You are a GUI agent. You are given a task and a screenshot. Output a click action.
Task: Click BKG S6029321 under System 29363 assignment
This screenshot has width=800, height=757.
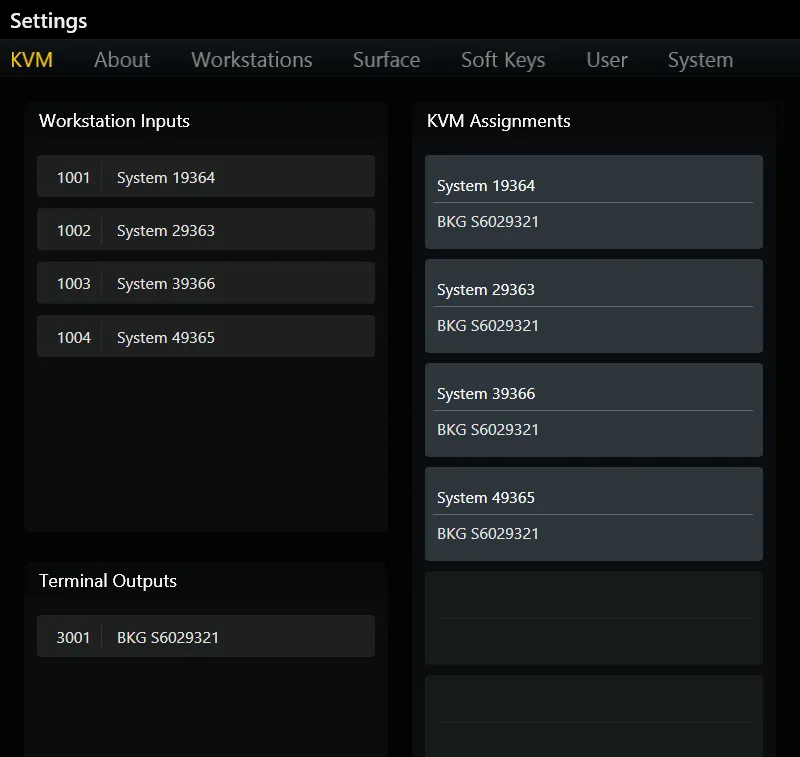[x=488, y=326]
